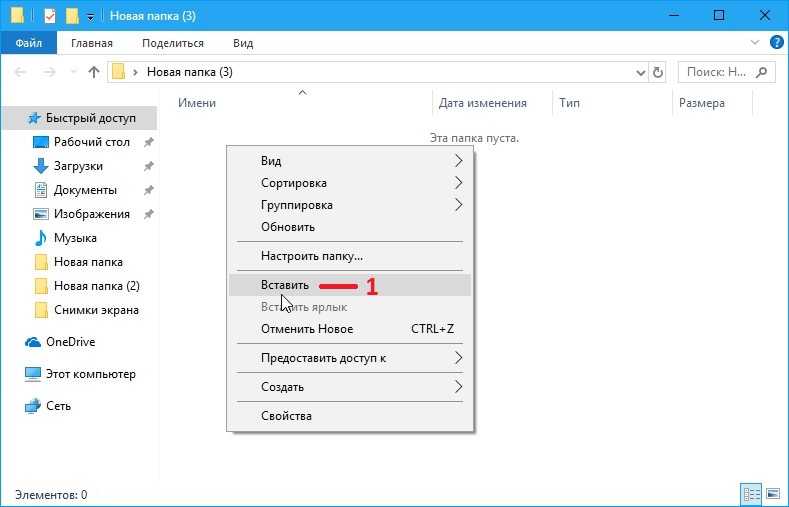This screenshot has height=507, width=789.
Task: Click the Properties quick access toolbar icon
Action: pos(50,16)
